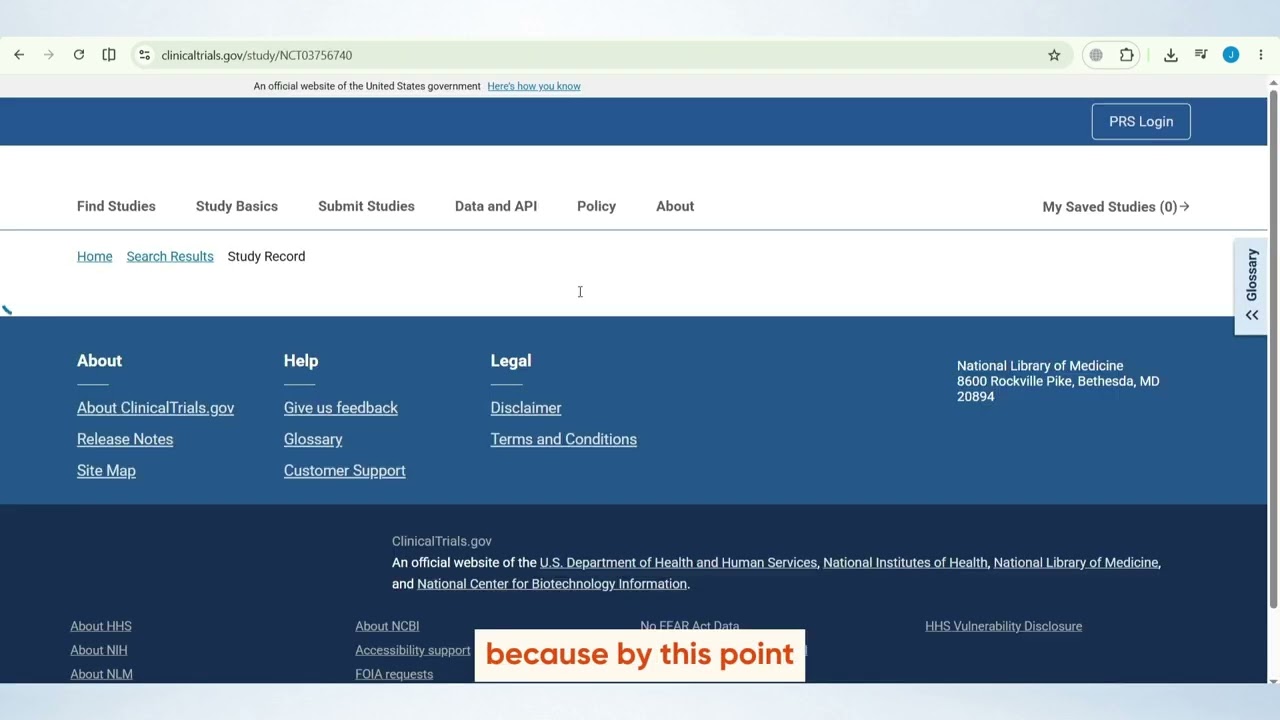The image size is (1280, 720).
Task: Open the Release Notes link
Action: pyautogui.click(x=125, y=439)
